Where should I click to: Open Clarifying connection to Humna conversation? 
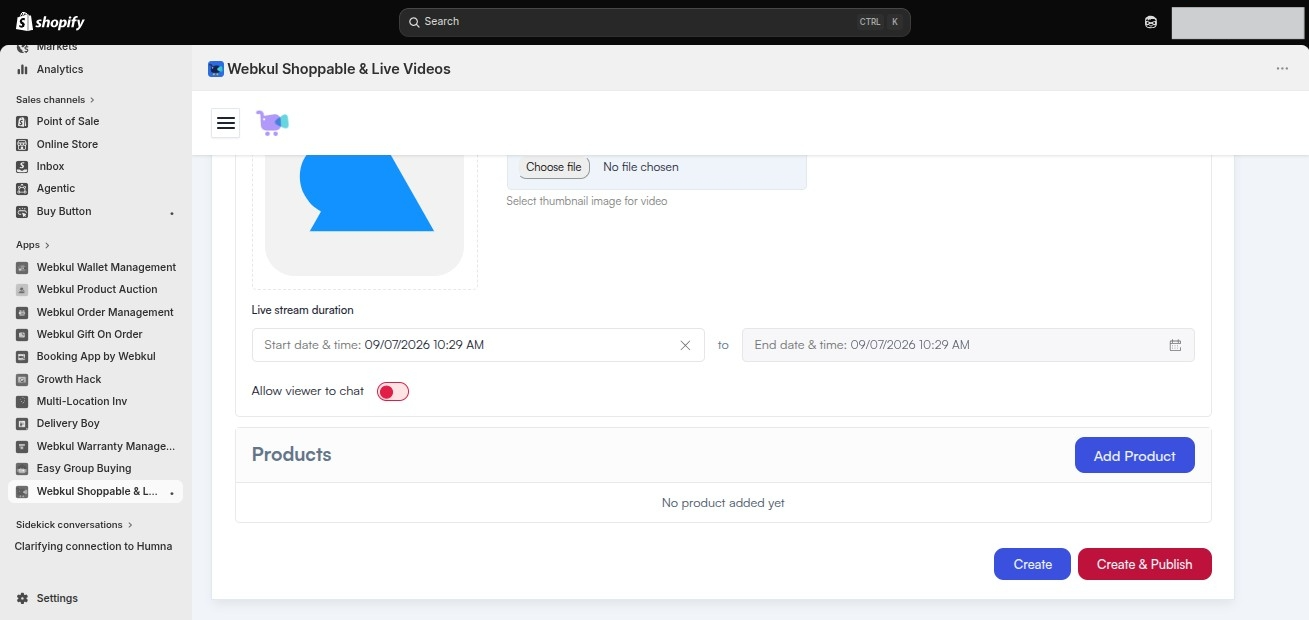(93, 546)
